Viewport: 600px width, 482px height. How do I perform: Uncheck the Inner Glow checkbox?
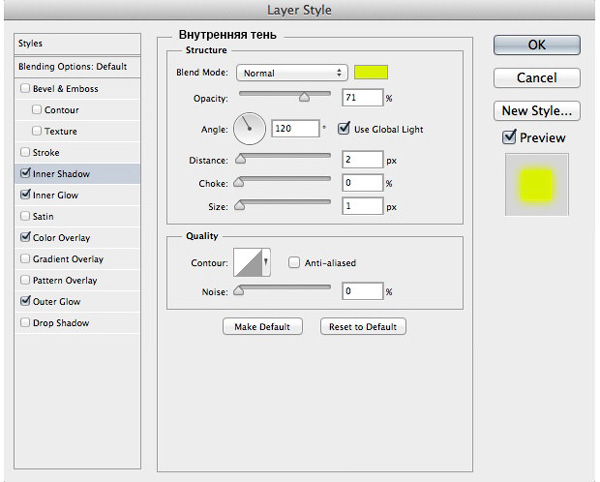pos(25,195)
